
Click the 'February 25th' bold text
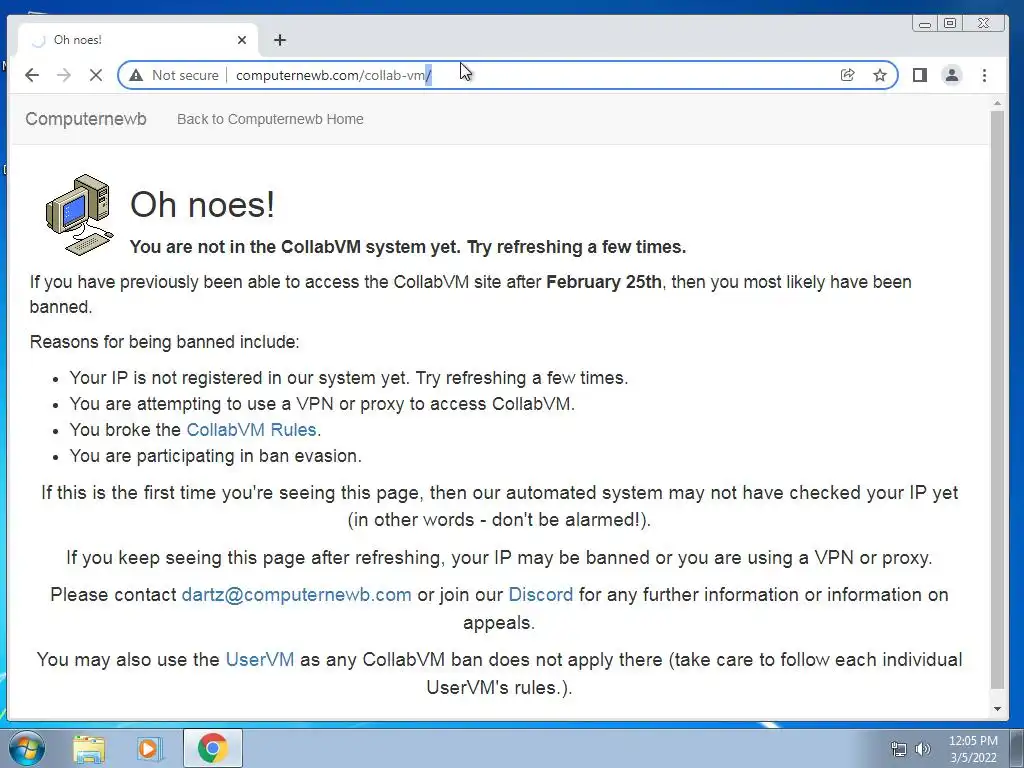pyautogui.click(x=603, y=282)
